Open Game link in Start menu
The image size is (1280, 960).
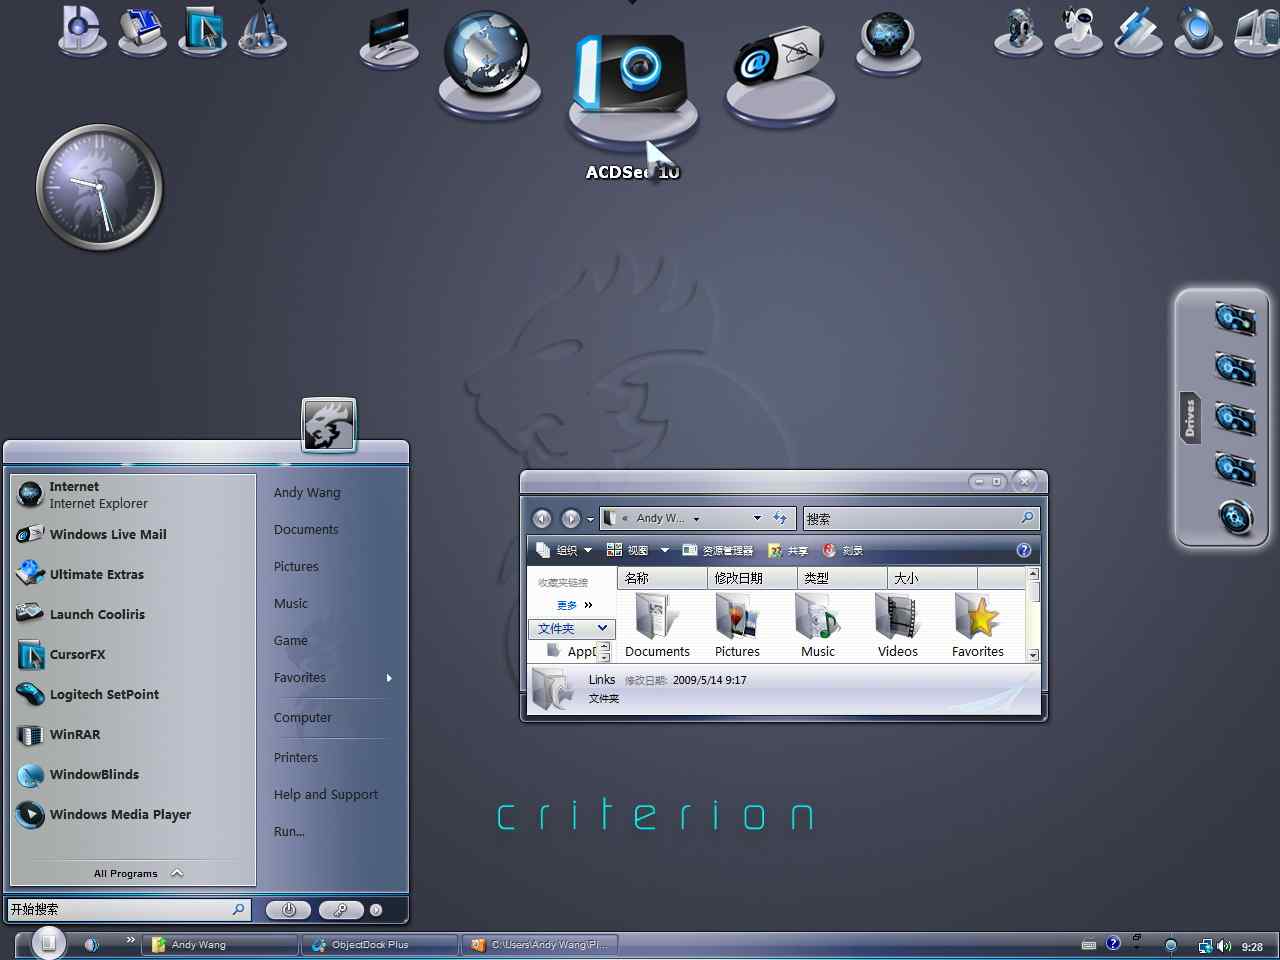pos(291,640)
